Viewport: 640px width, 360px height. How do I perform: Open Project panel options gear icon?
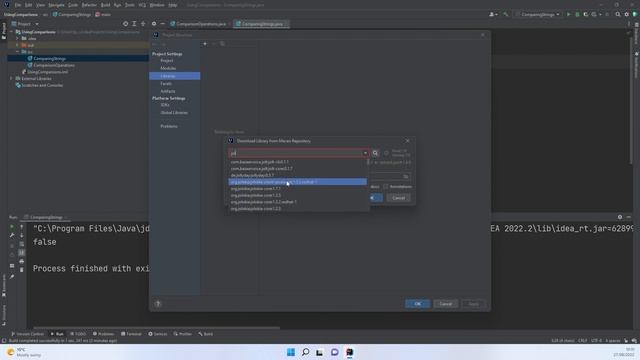tap(154, 24)
